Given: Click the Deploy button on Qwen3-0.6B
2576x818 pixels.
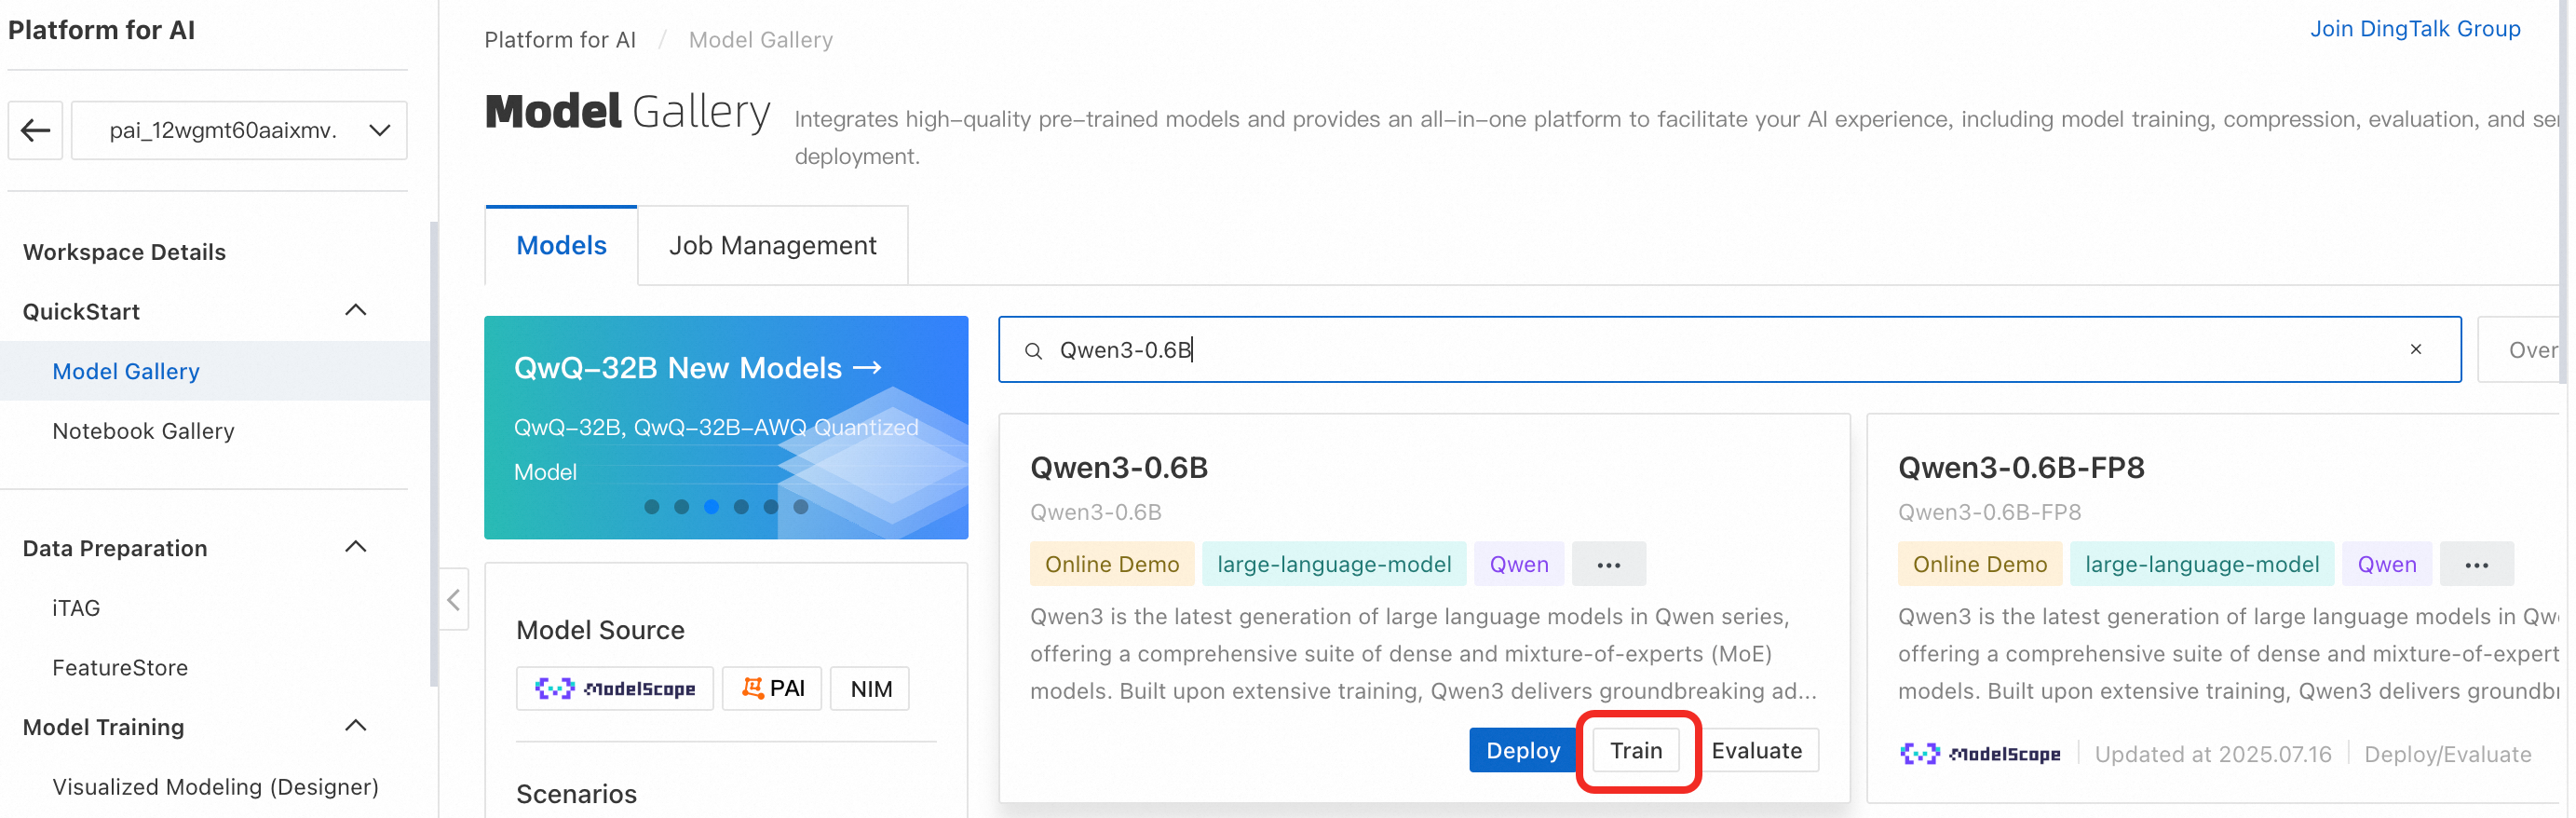Looking at the screenshot, I should [x=1523, y=751].
